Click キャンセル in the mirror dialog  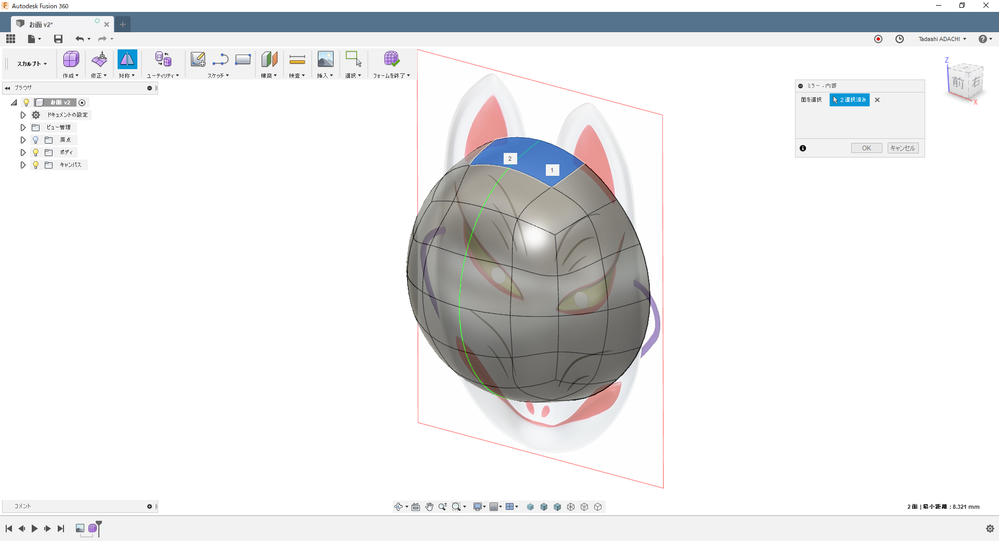coord(902,148)
